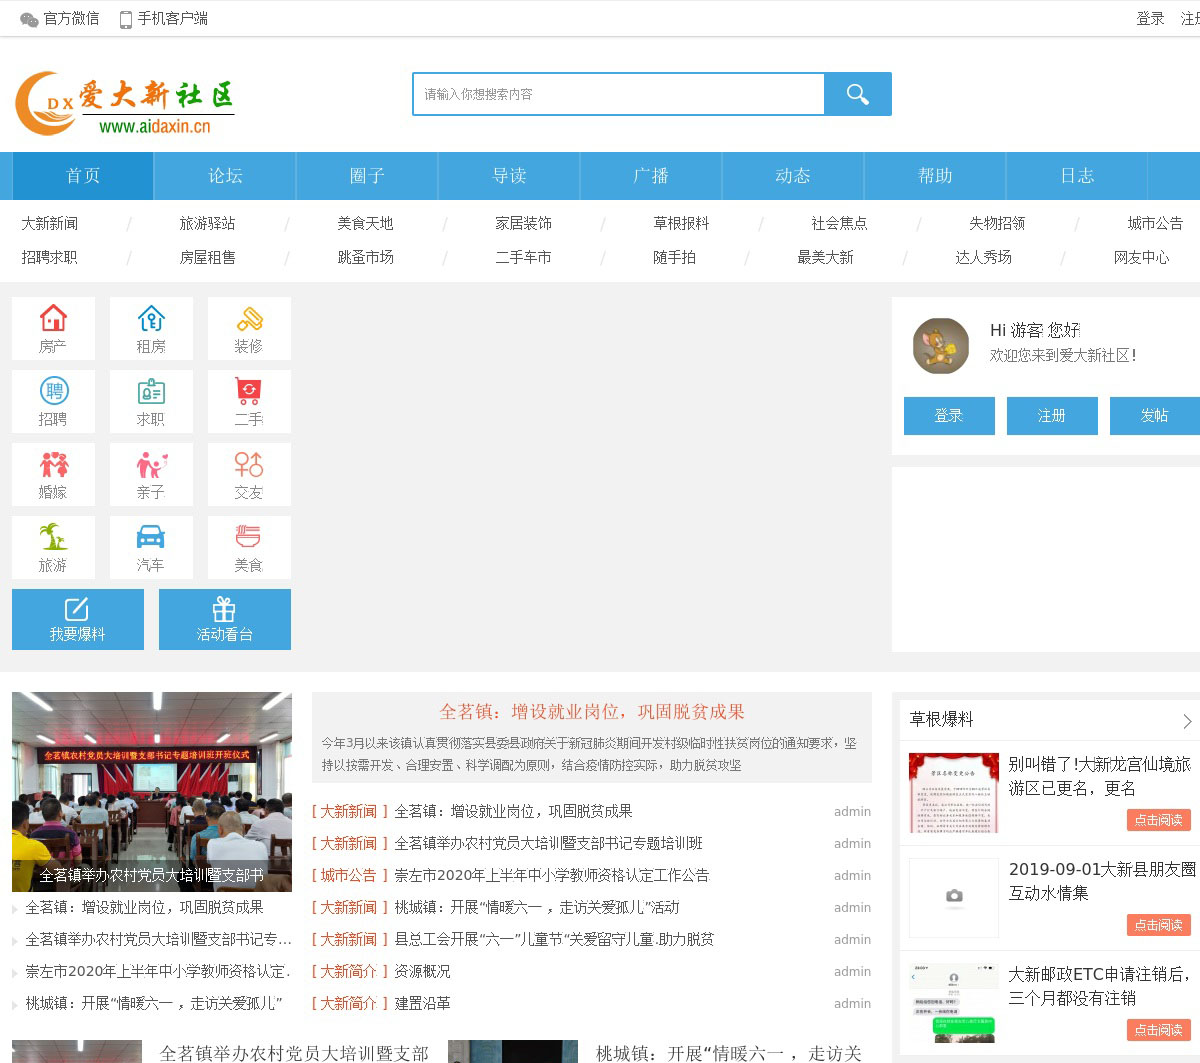Open the 全茗镇 meeting photo thumbnail
The image size is (1200, 1063).
click(x=152, y=791)
